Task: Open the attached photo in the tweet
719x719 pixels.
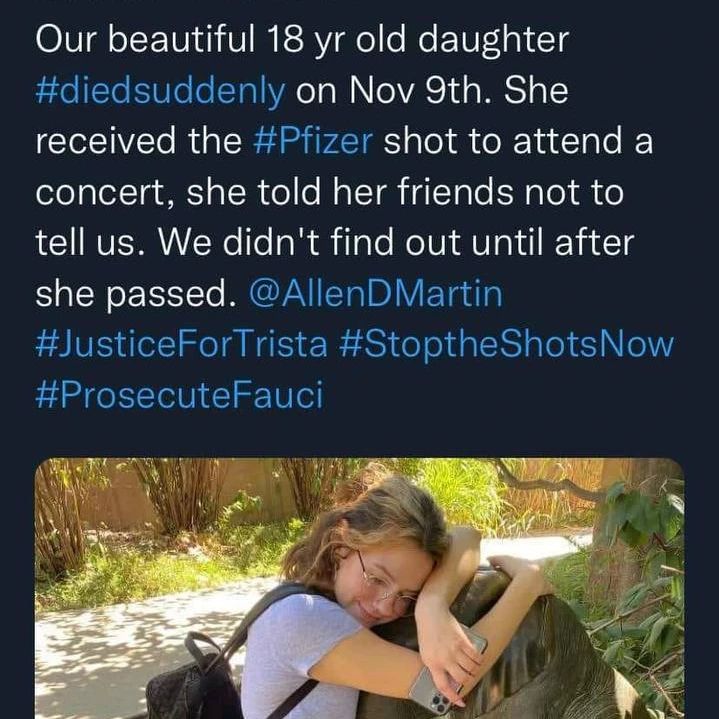Action: [x=359, y=588]
